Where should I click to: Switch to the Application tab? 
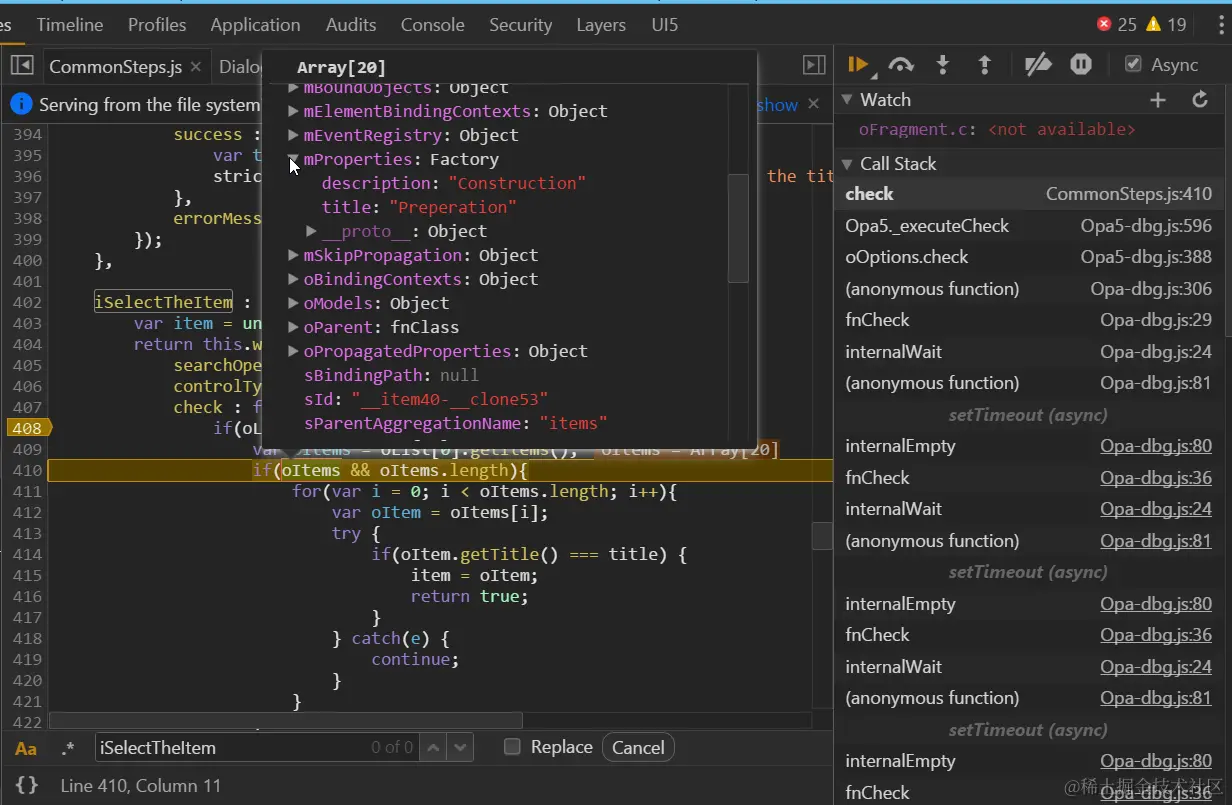pyautogui.click(x=255, y=25)
